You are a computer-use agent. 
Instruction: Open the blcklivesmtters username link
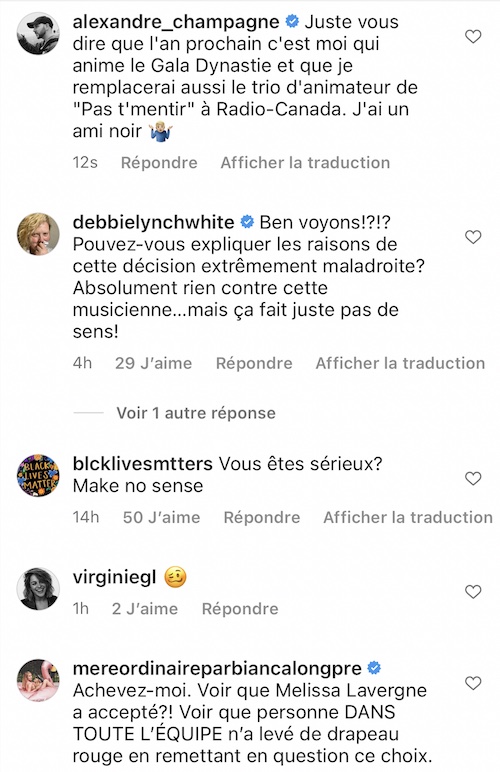click(x=143, y=464)
